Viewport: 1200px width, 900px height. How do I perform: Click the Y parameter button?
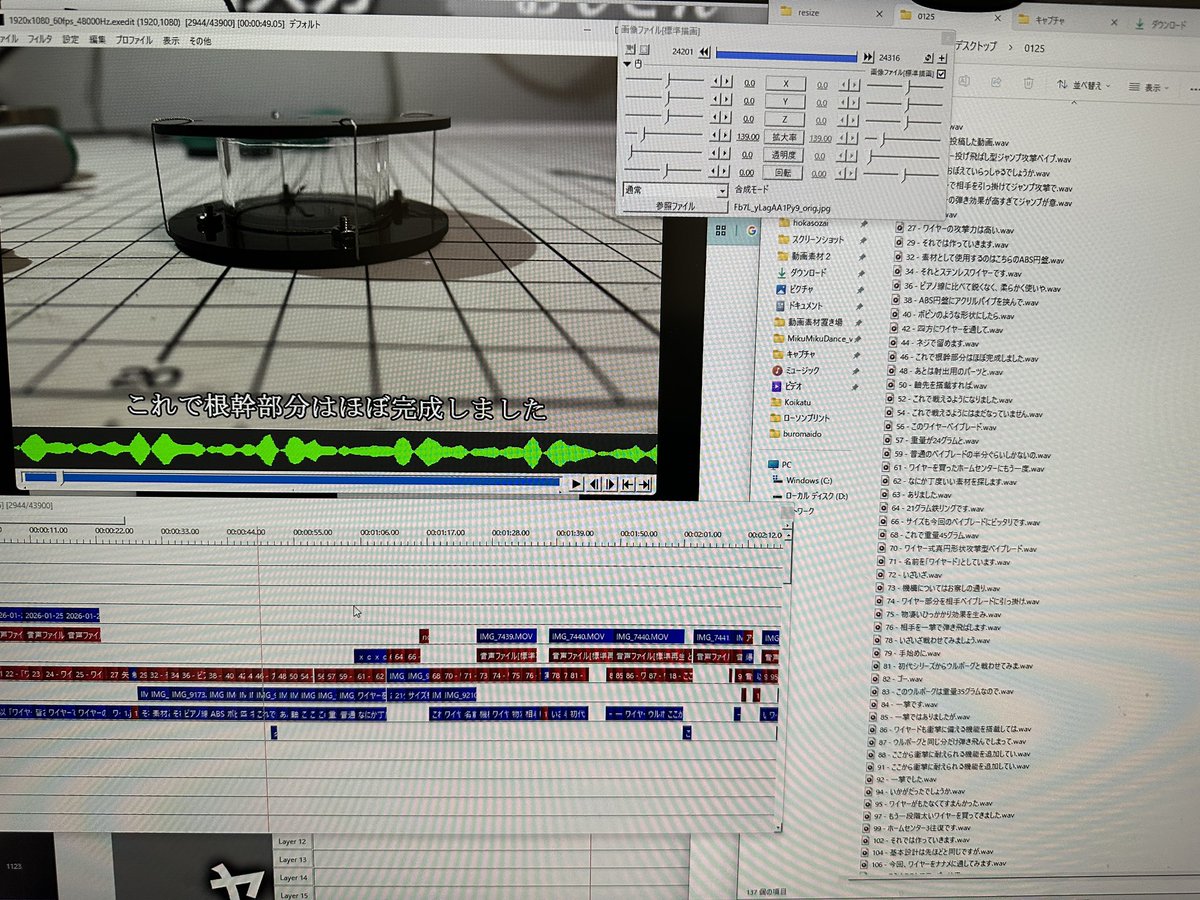coord(786,102)
